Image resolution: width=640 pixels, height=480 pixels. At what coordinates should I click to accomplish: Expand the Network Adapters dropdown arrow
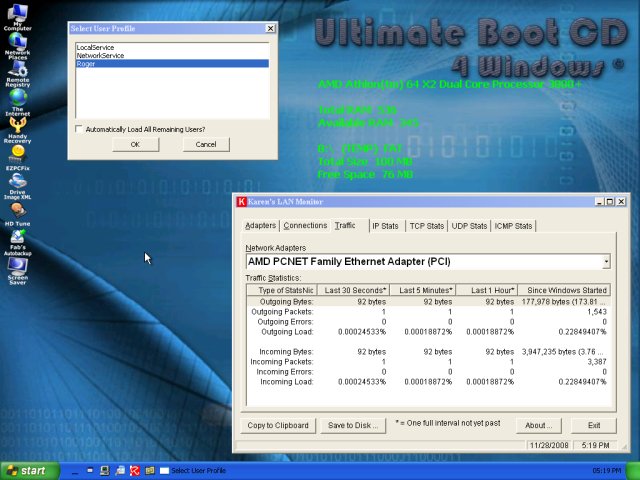(x=607, y=262)
